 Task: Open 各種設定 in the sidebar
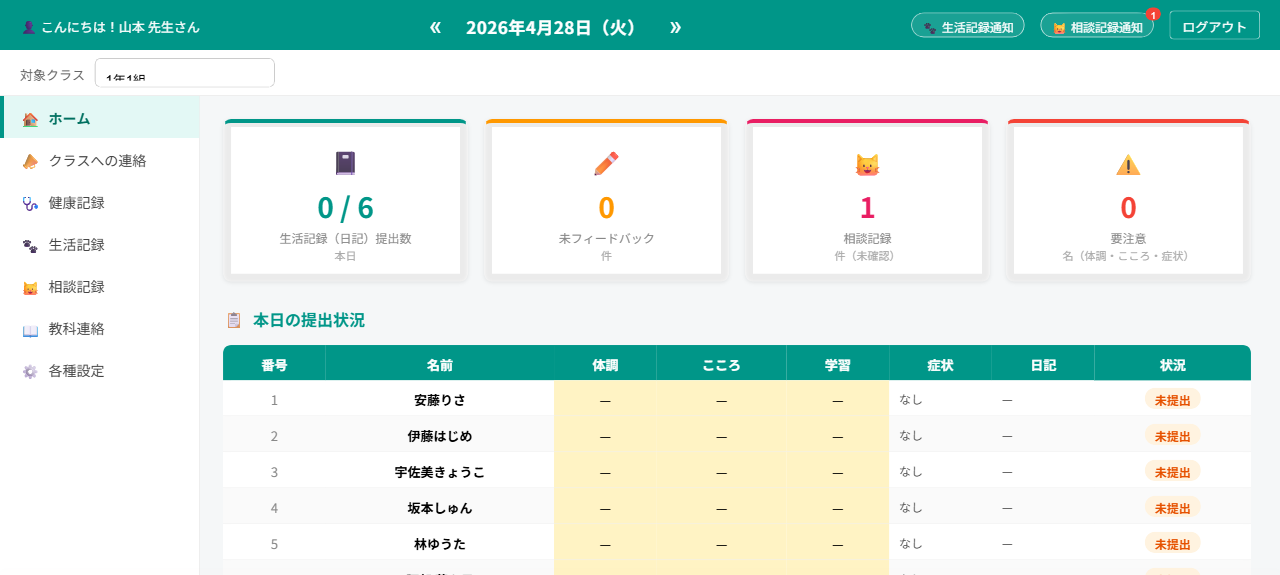coord(100,370)
